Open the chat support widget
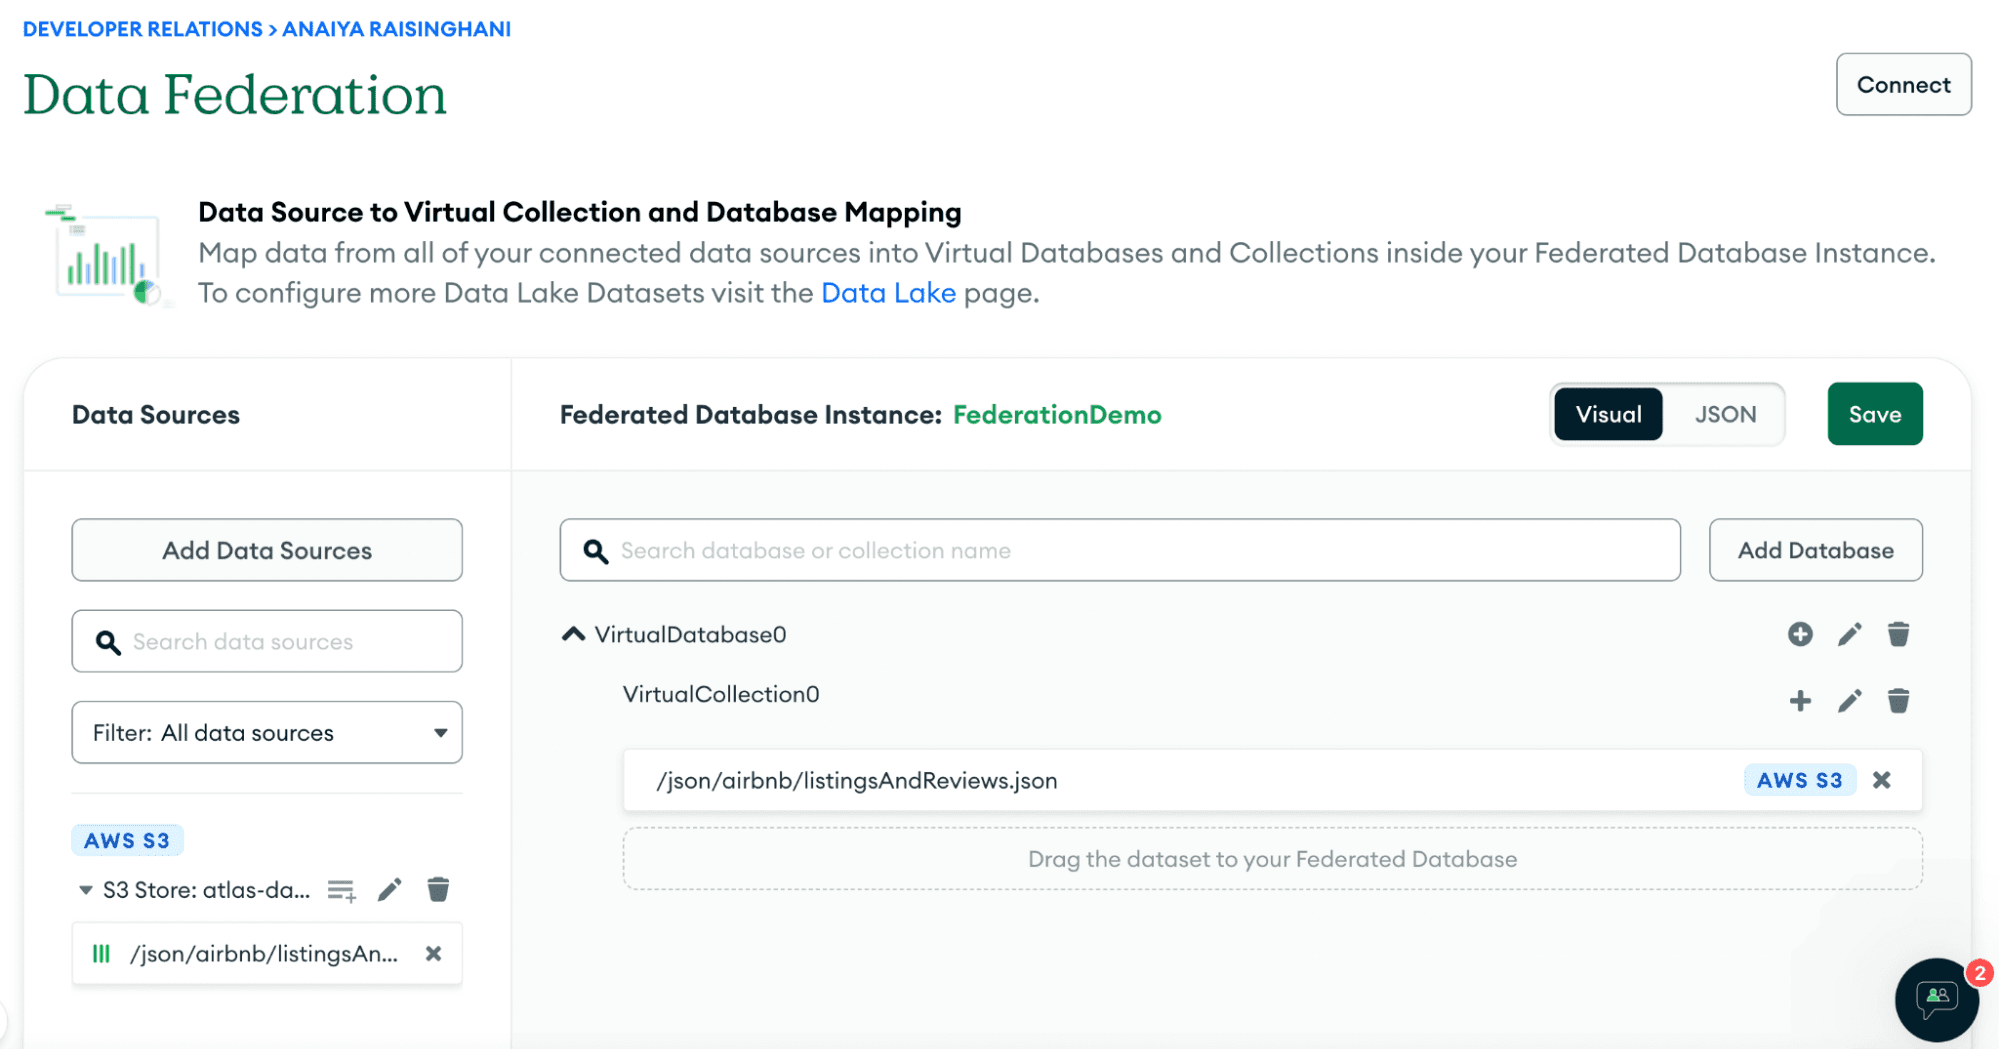 coord(1936,999)
